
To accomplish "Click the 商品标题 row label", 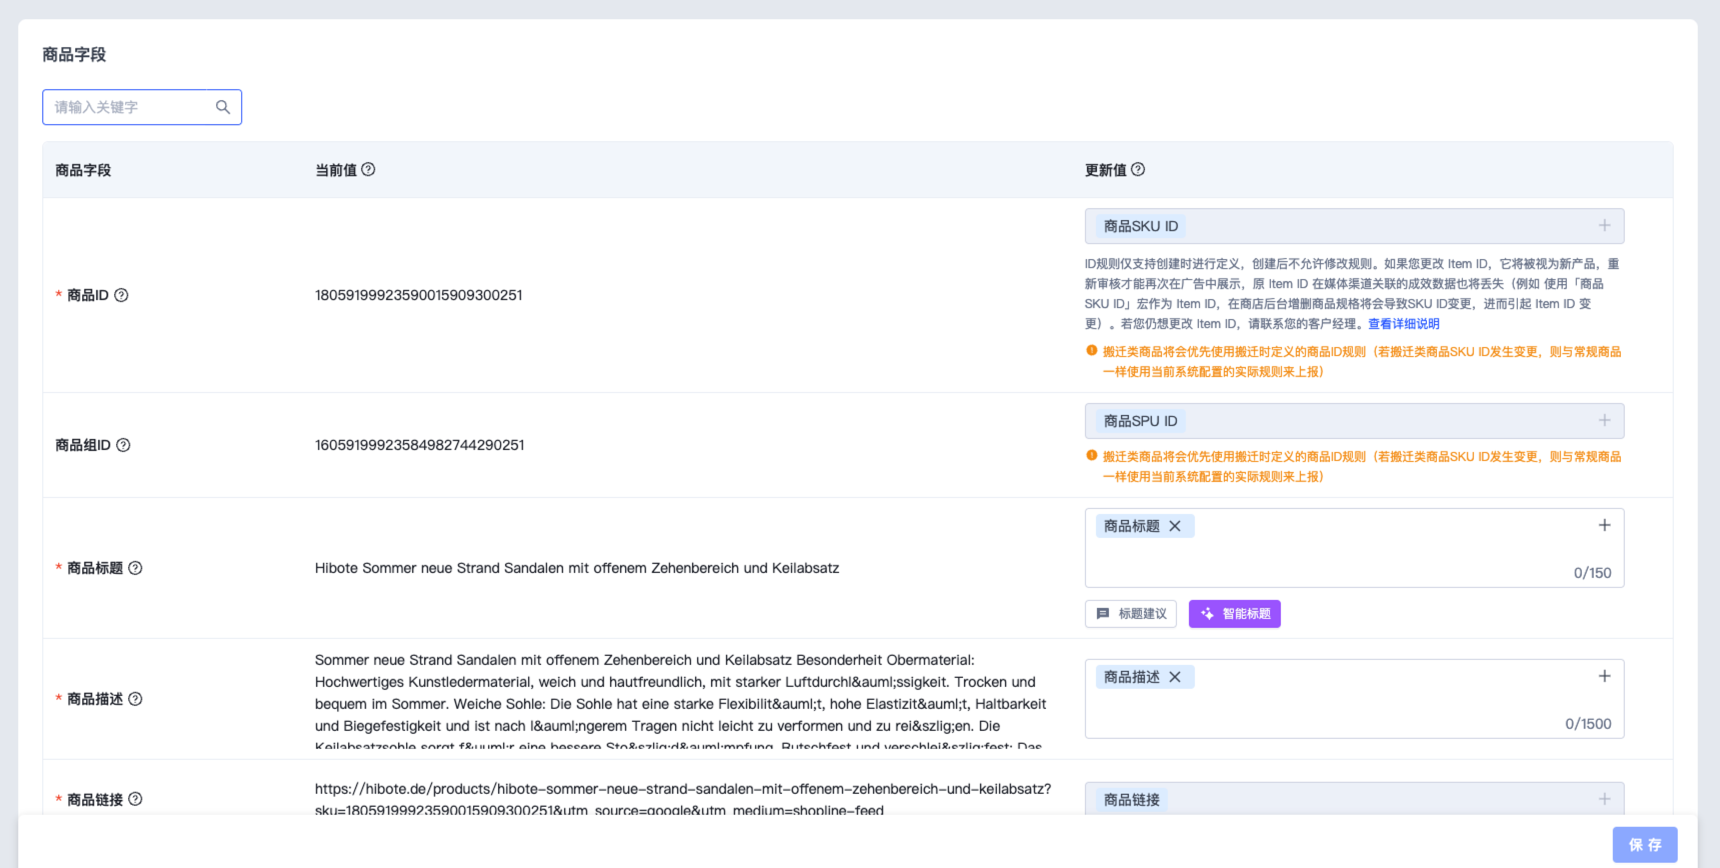I will coord(95,568).
